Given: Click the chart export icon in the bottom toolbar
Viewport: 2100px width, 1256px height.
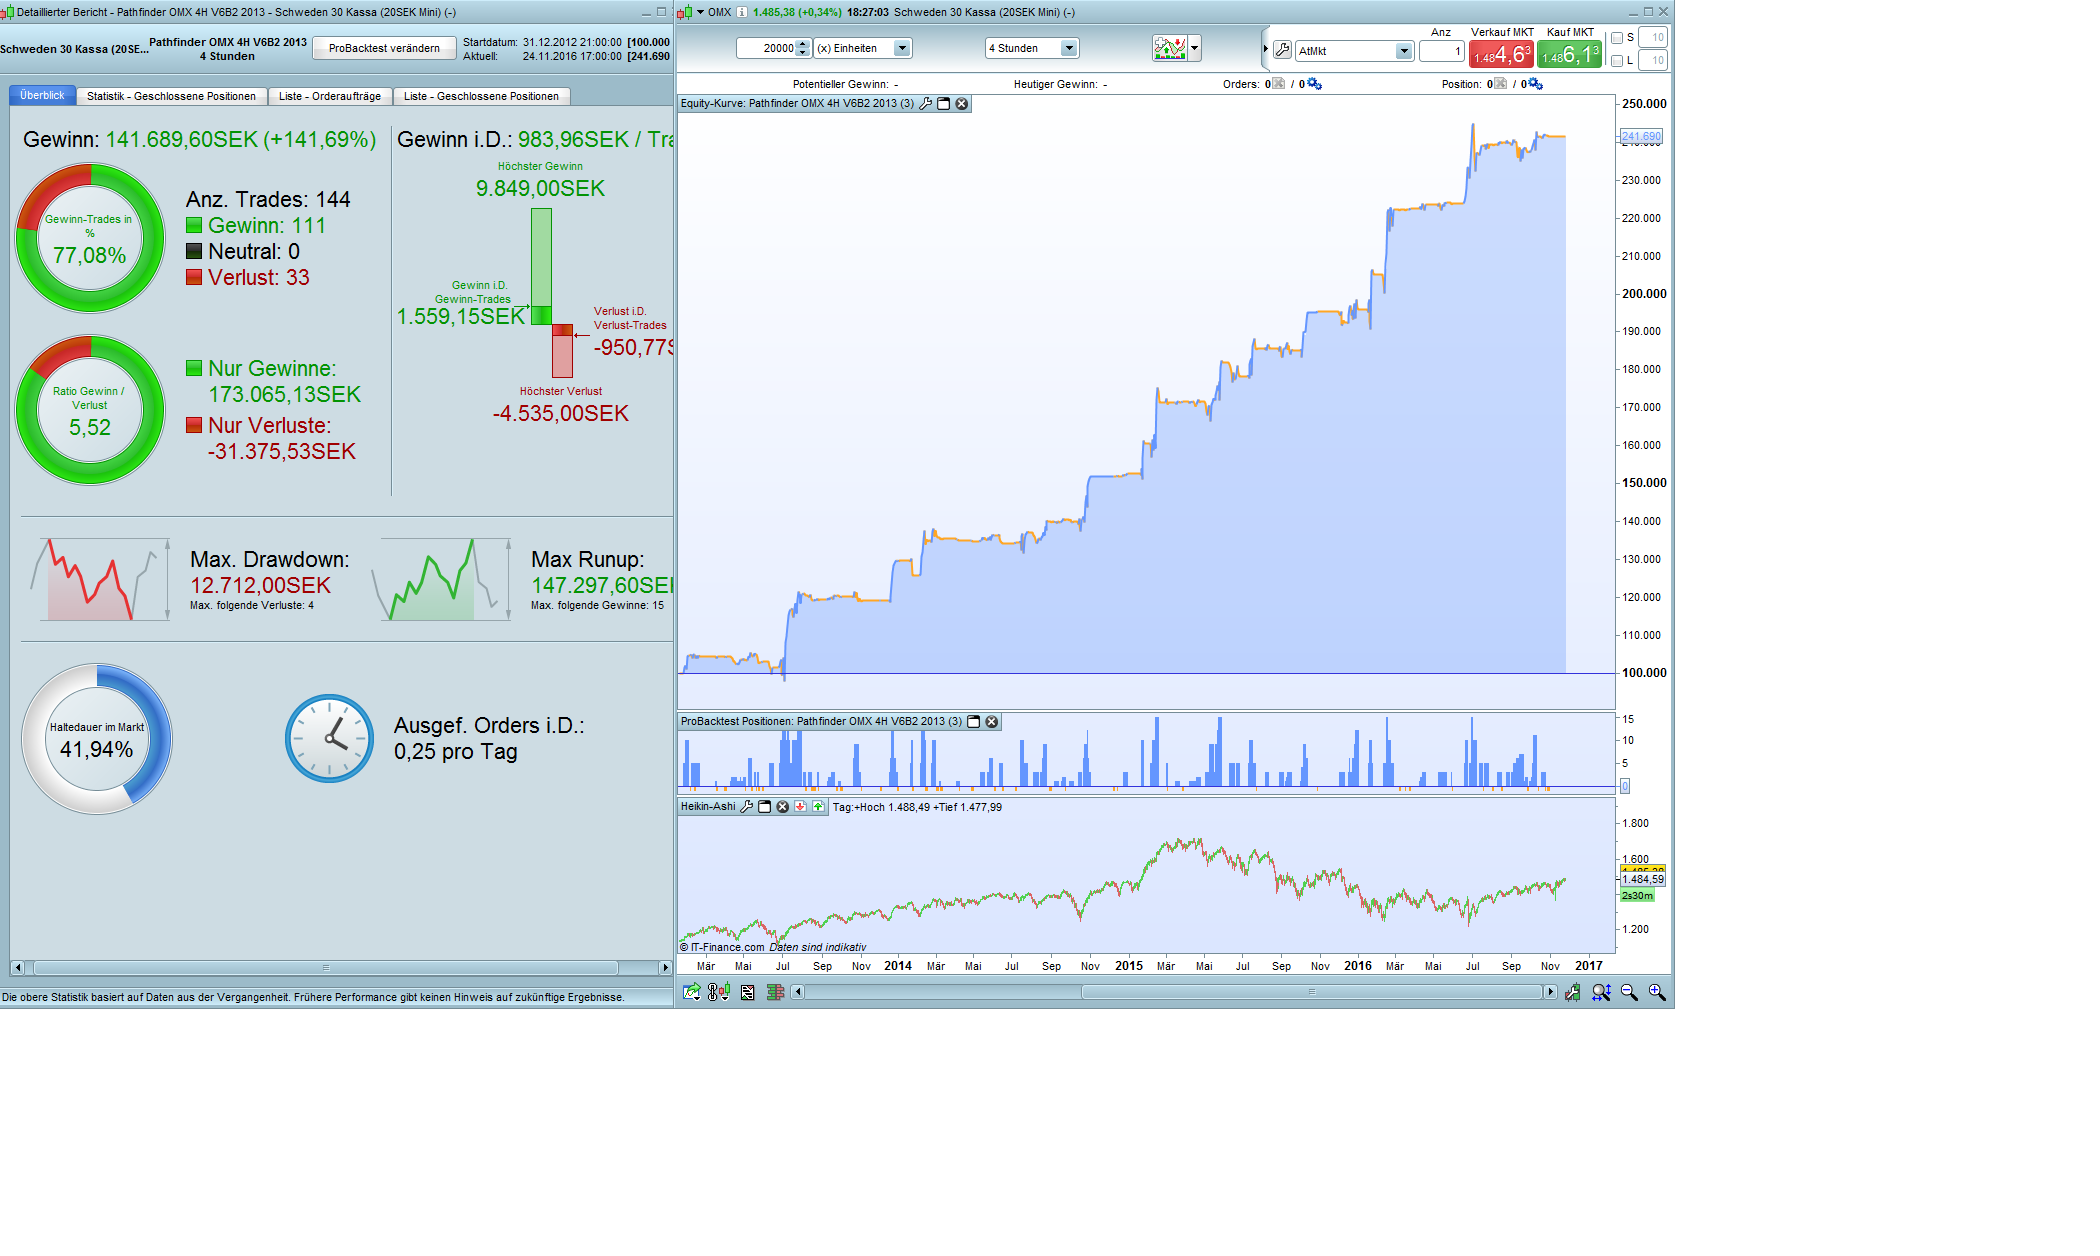Looking at the screenshot, I should click(691, 992).
